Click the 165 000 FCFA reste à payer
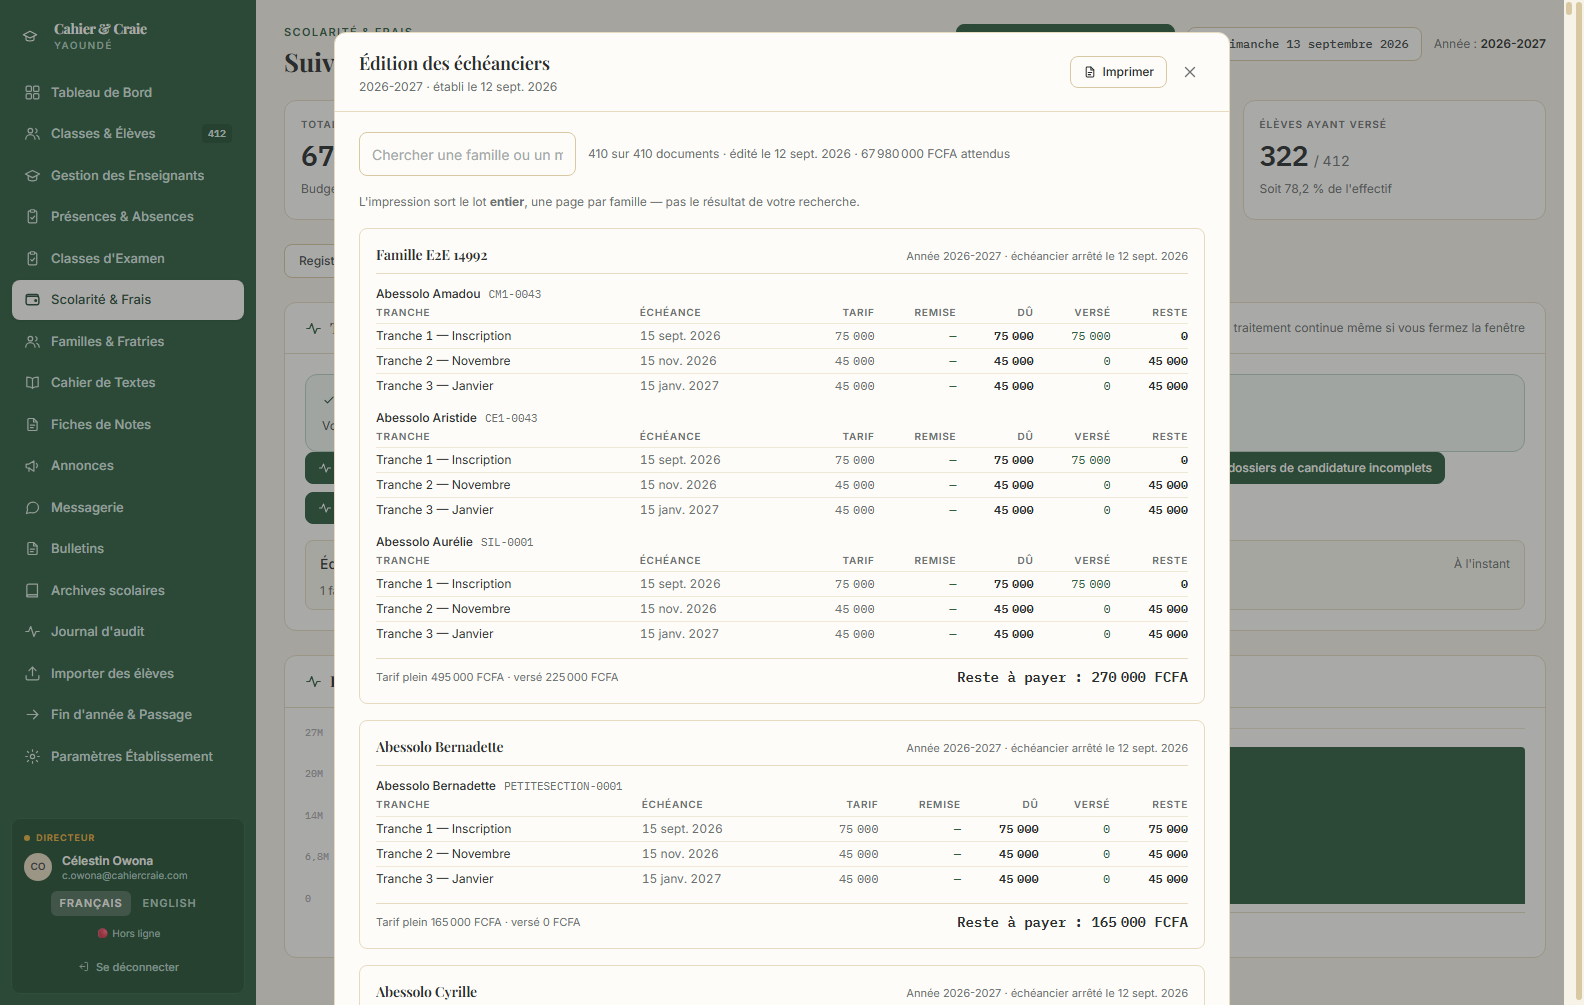 tap(1139, 922)
